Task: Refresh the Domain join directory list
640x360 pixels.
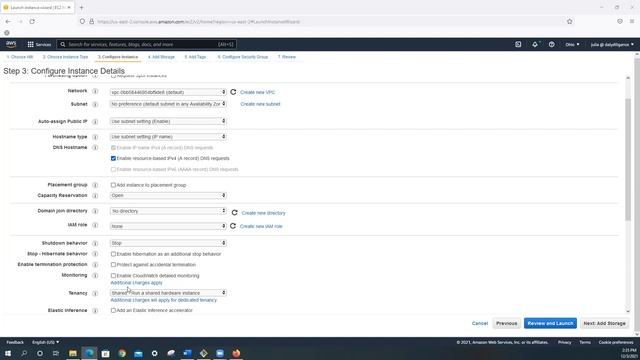Action: [234, 213]
